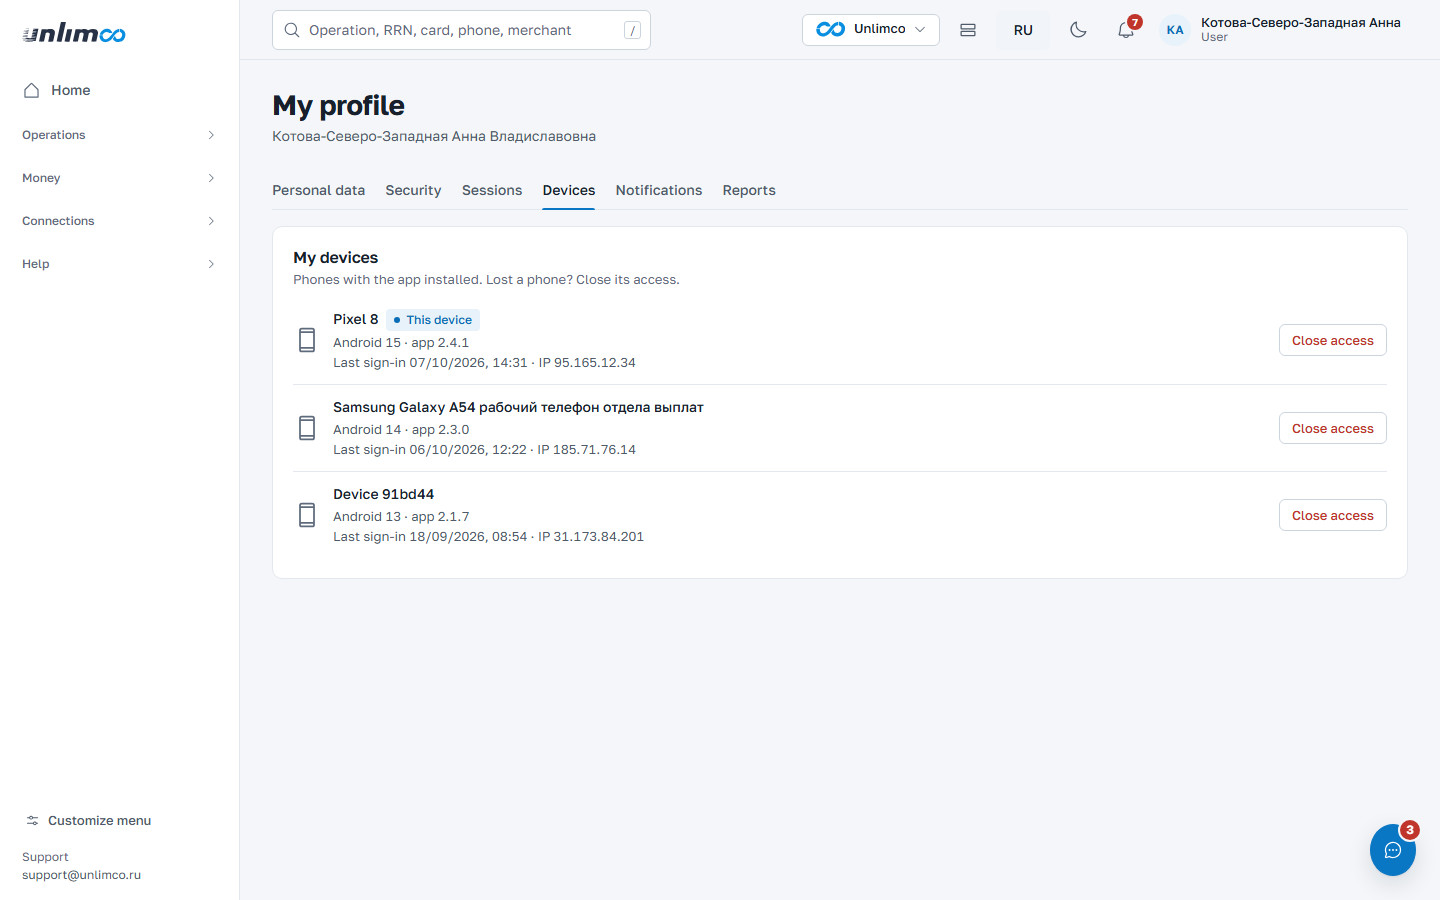Screen dimensions: 1440x900
Task: Close access for Device 91bd44
Action: pos(1333,515)
